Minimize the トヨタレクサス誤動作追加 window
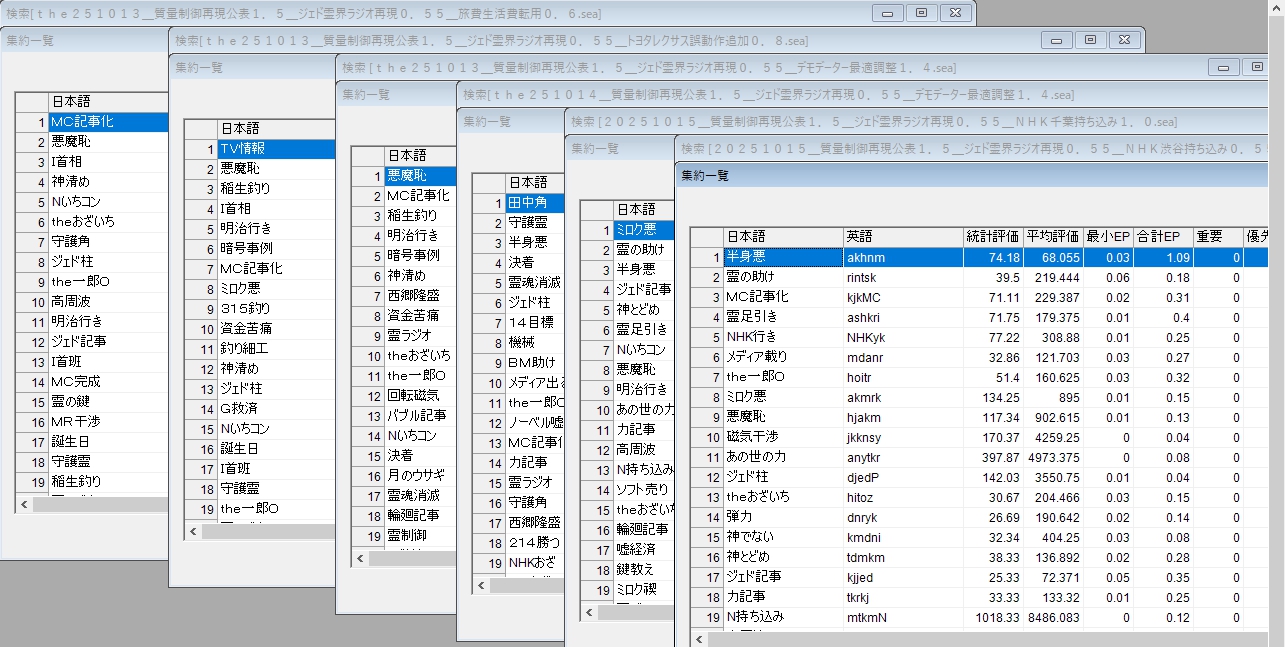1285x647 pixels. [1055, 40]
